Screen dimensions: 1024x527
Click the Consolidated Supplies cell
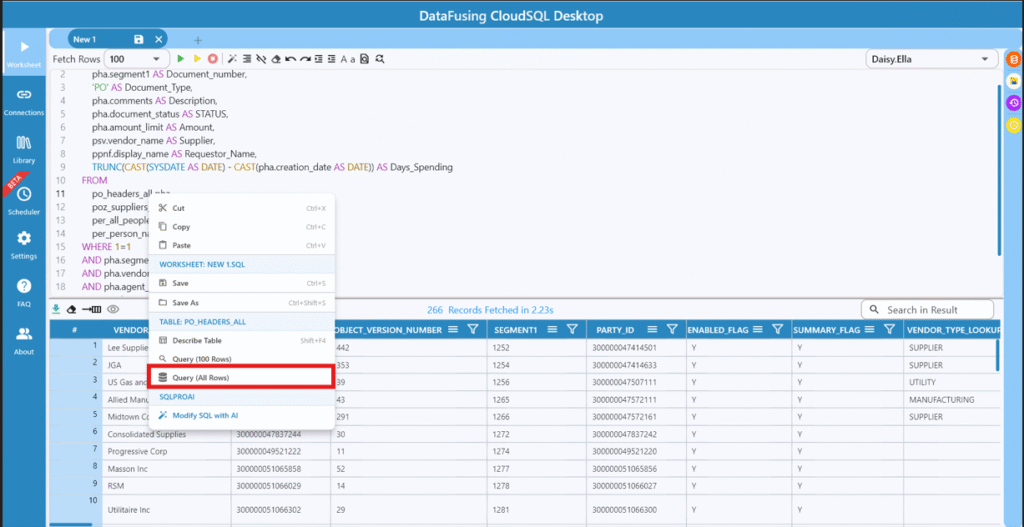click(x=167, y=434)
